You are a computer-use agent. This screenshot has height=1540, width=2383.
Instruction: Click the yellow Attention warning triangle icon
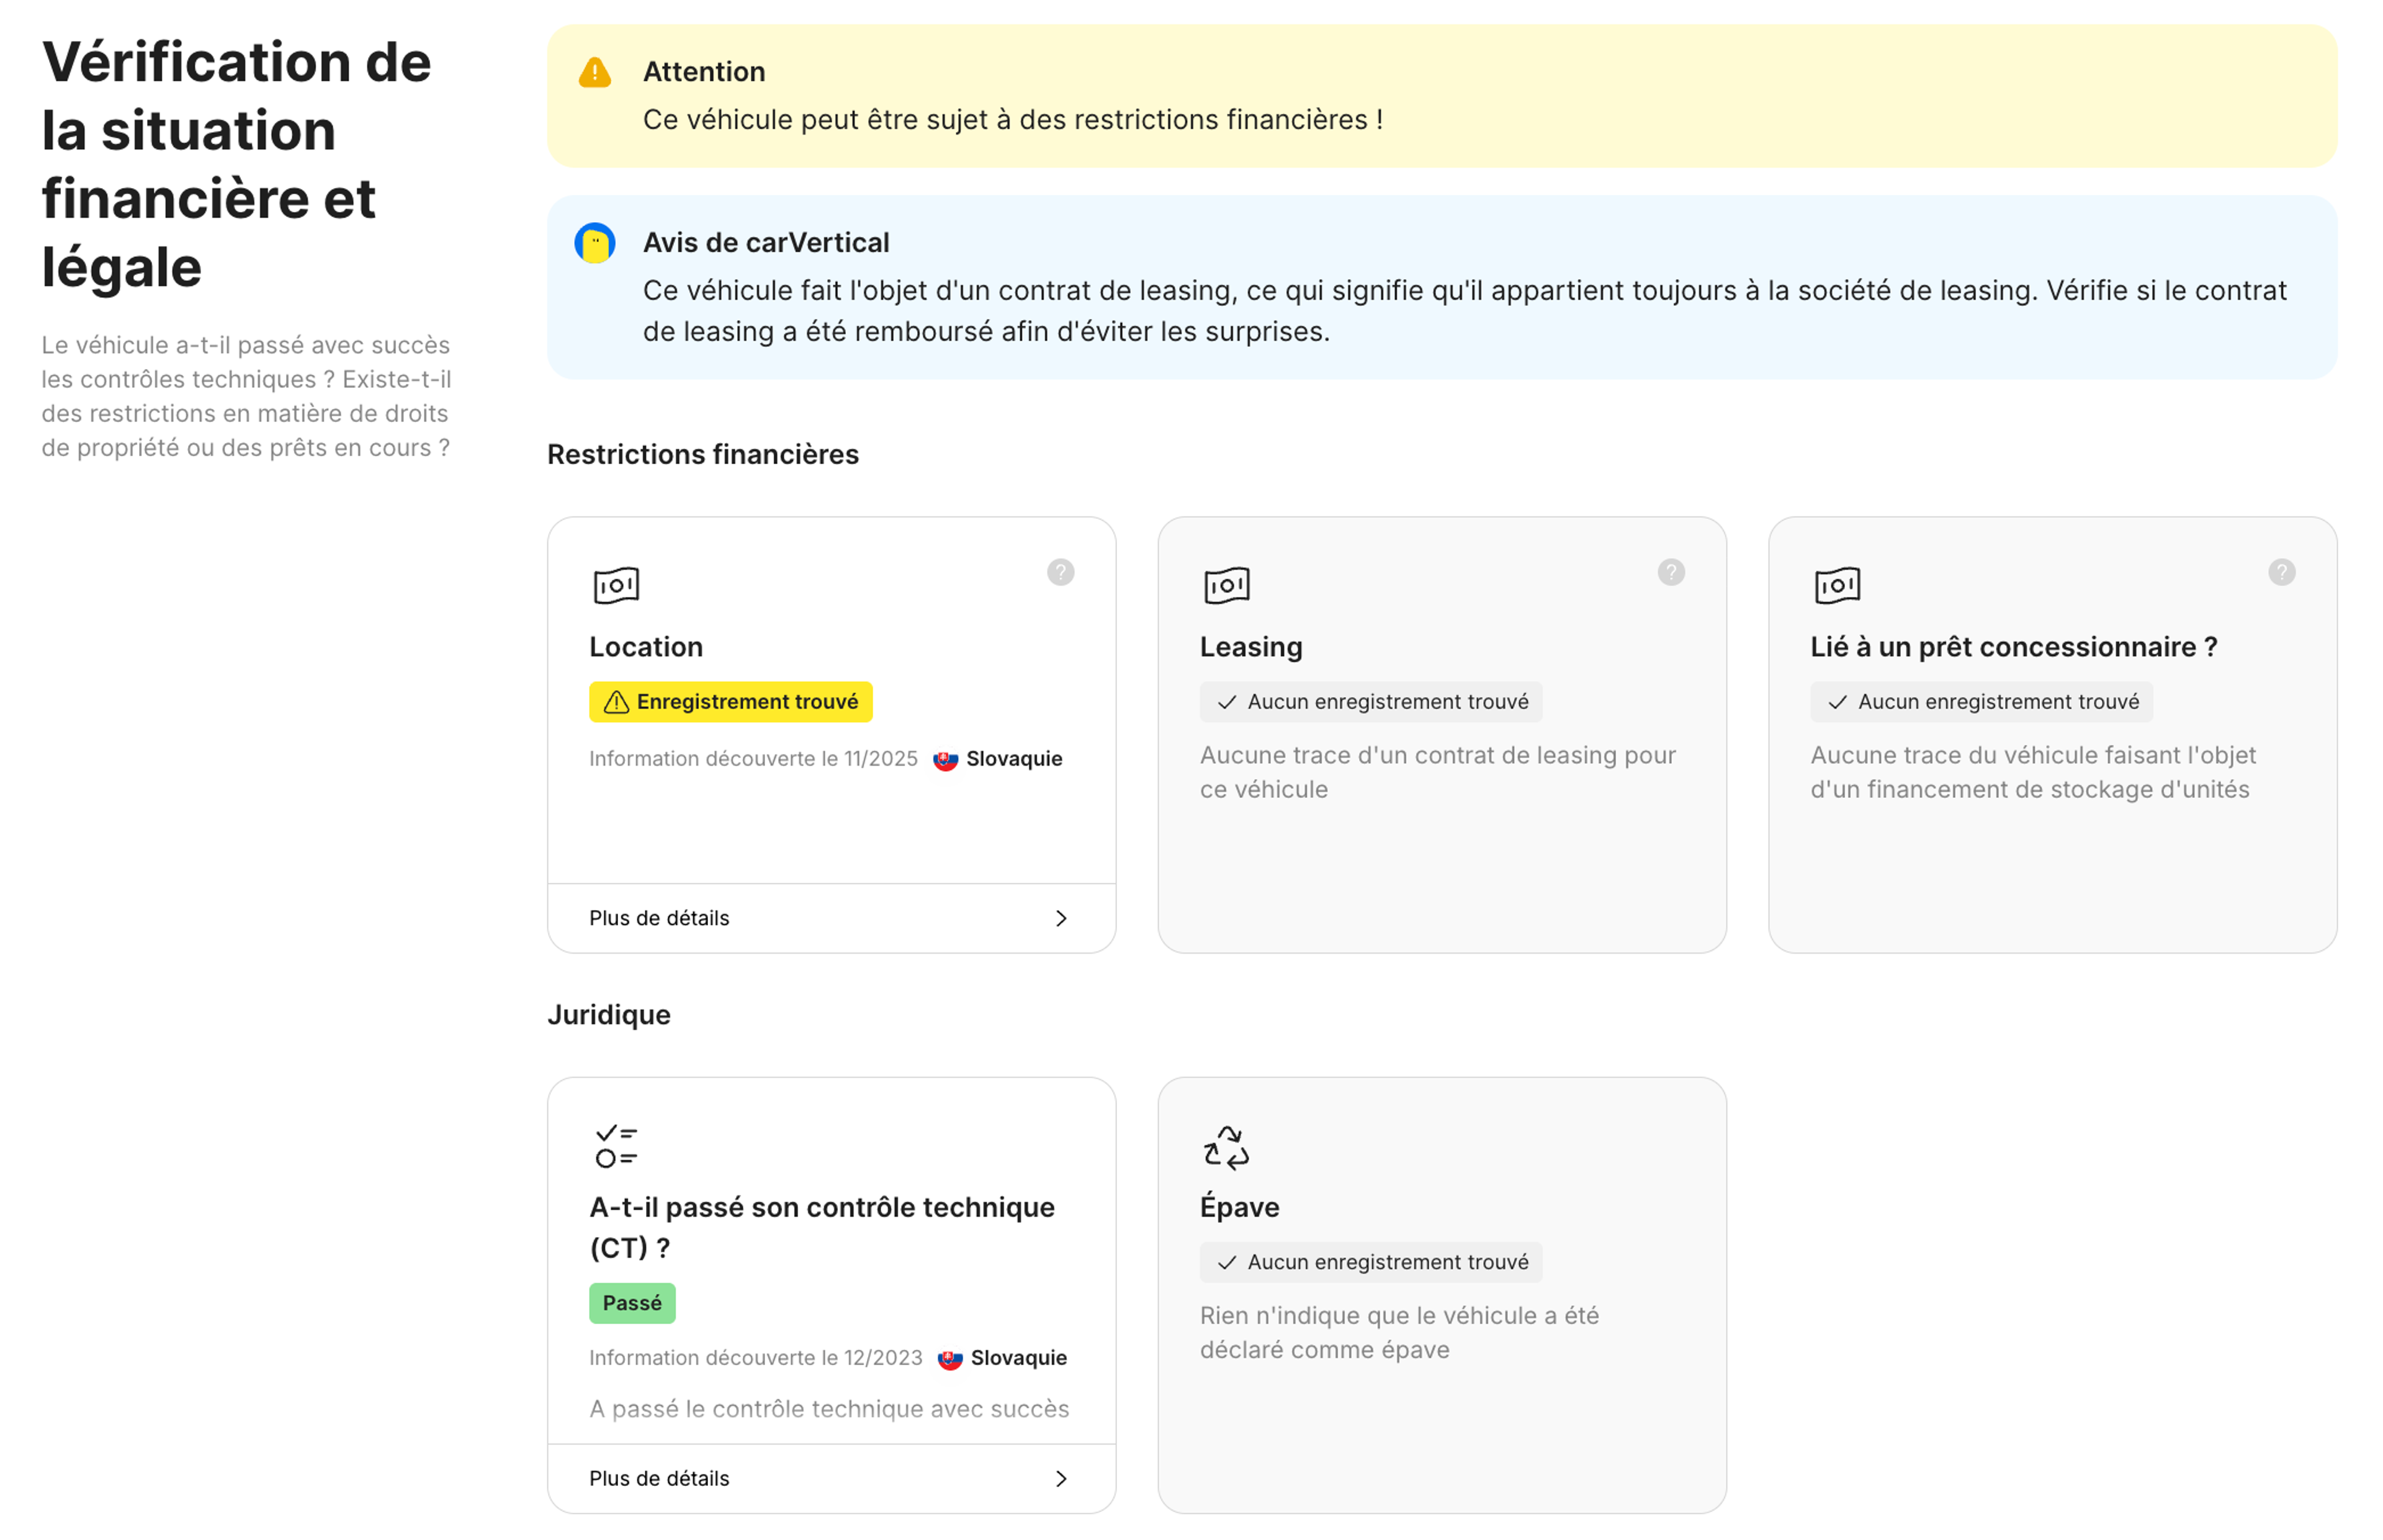pyautogui.click(x=595, y=73)
